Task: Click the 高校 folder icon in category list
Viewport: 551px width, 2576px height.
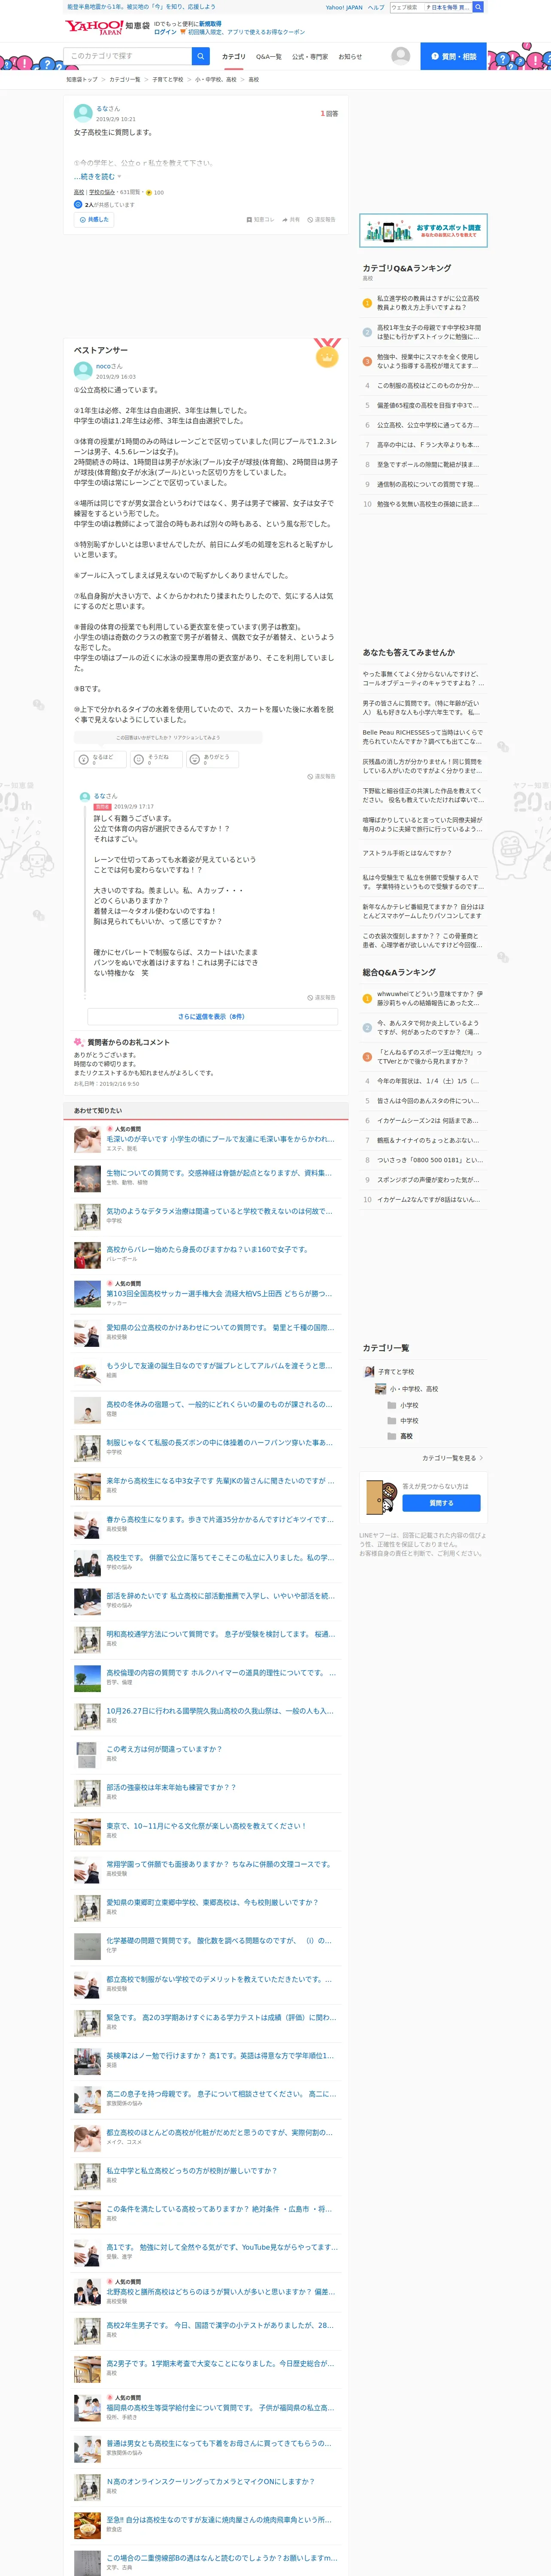Action: click(x=392, y=1436)
